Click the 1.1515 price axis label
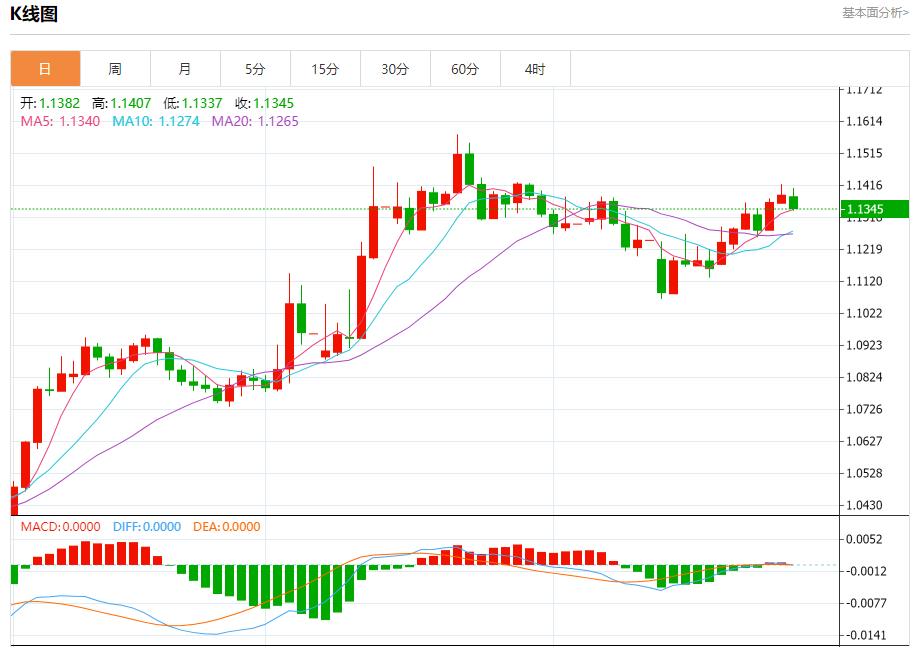Image resolution: width=914 pixels, height=647 pixels. point(864,153)
